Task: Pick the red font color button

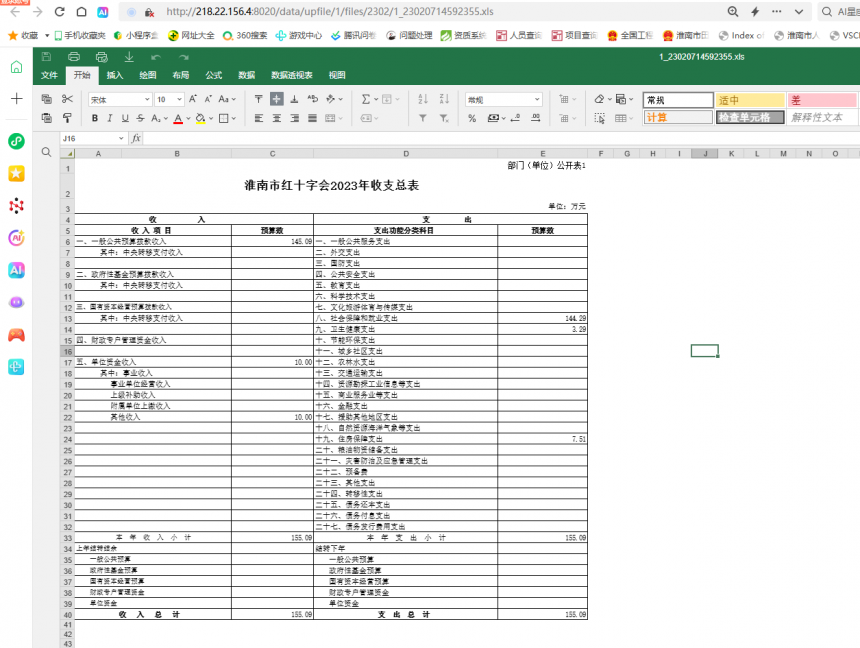Action: click(x=178, y=118)
